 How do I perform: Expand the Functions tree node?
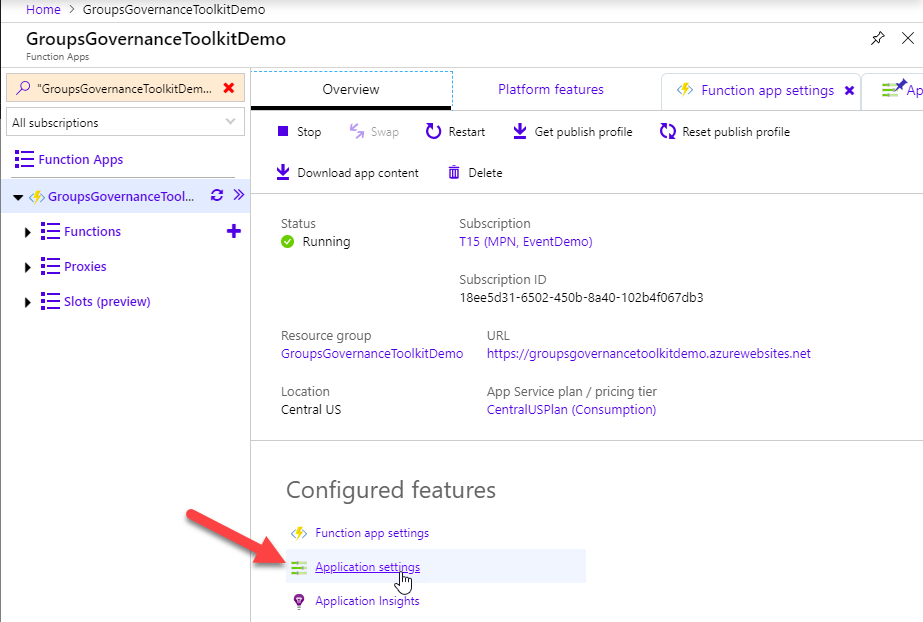[27, 232]
